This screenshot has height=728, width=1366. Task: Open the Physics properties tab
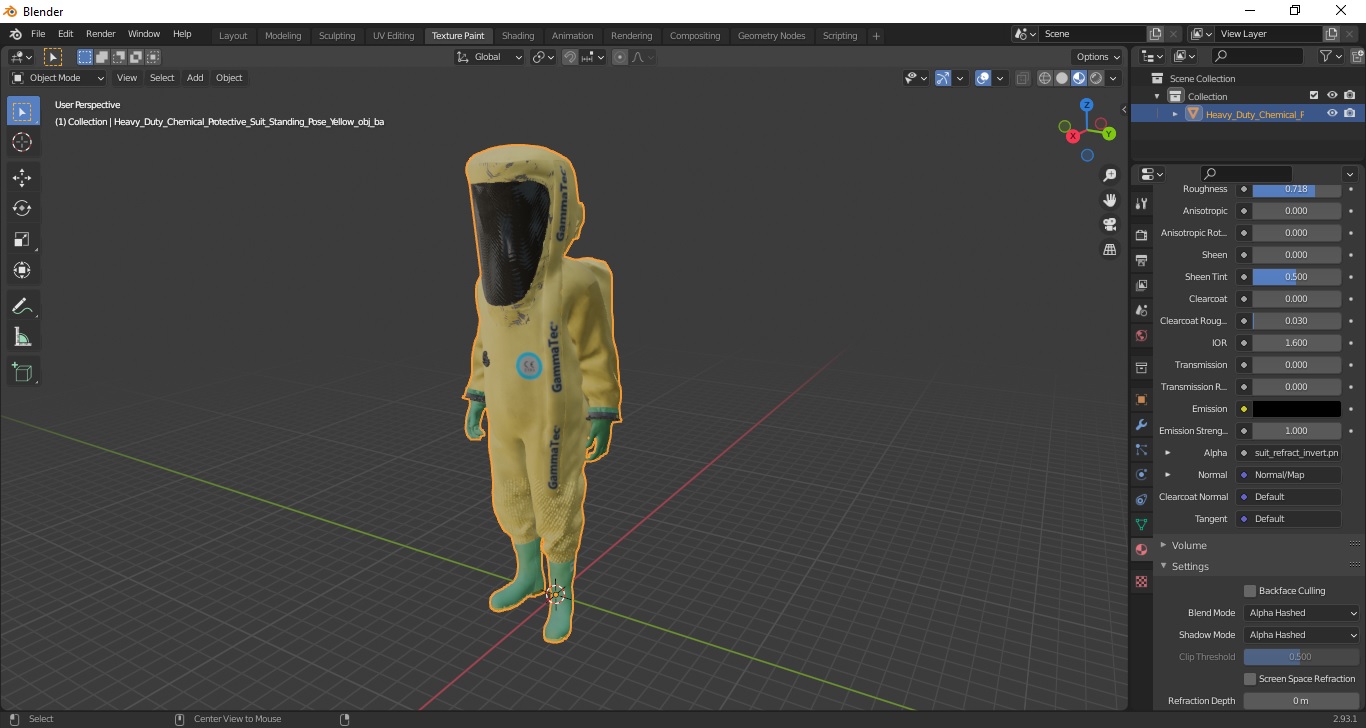[1141, 474]
